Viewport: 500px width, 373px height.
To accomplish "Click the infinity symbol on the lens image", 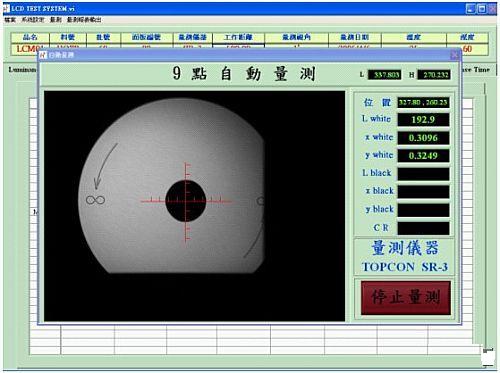I will point(95,200).
